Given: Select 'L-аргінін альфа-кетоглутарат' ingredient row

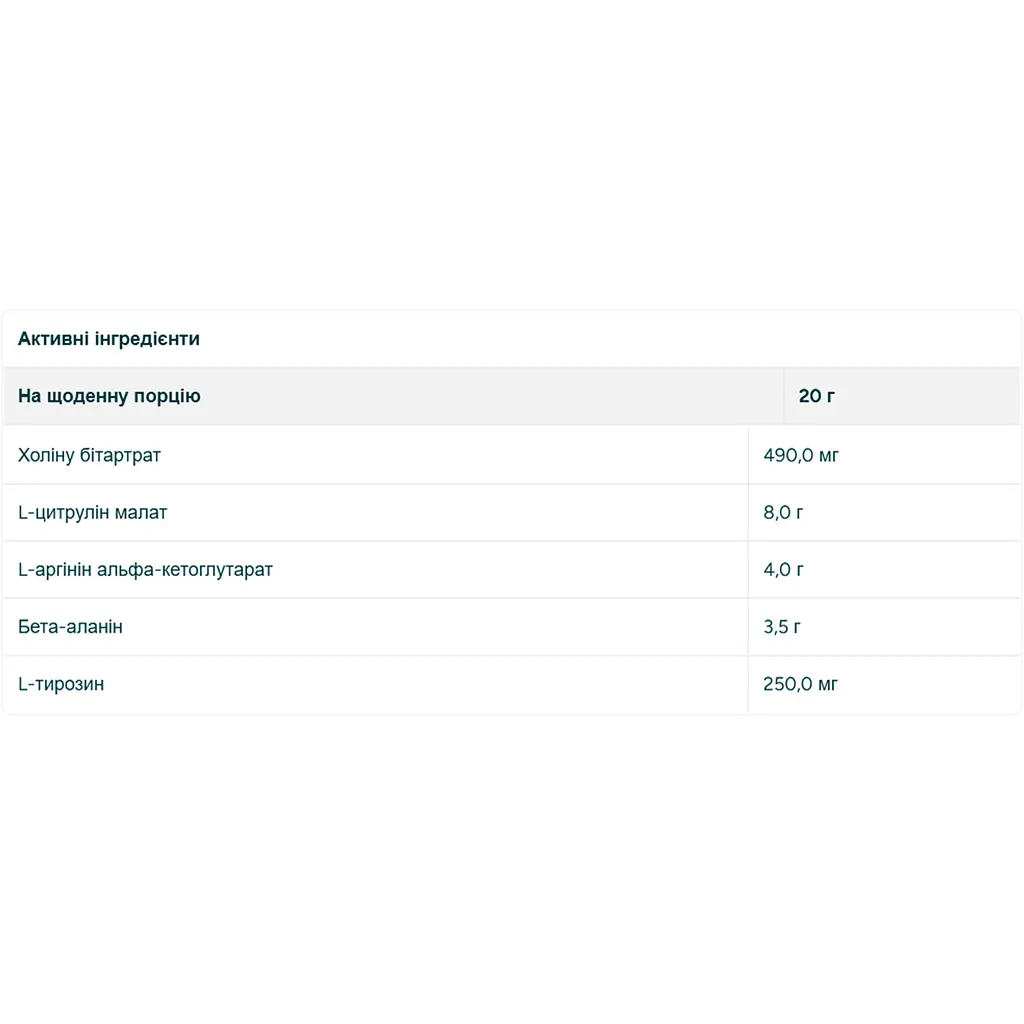Looking at the screenshot, I should click(x=512, y=569).
